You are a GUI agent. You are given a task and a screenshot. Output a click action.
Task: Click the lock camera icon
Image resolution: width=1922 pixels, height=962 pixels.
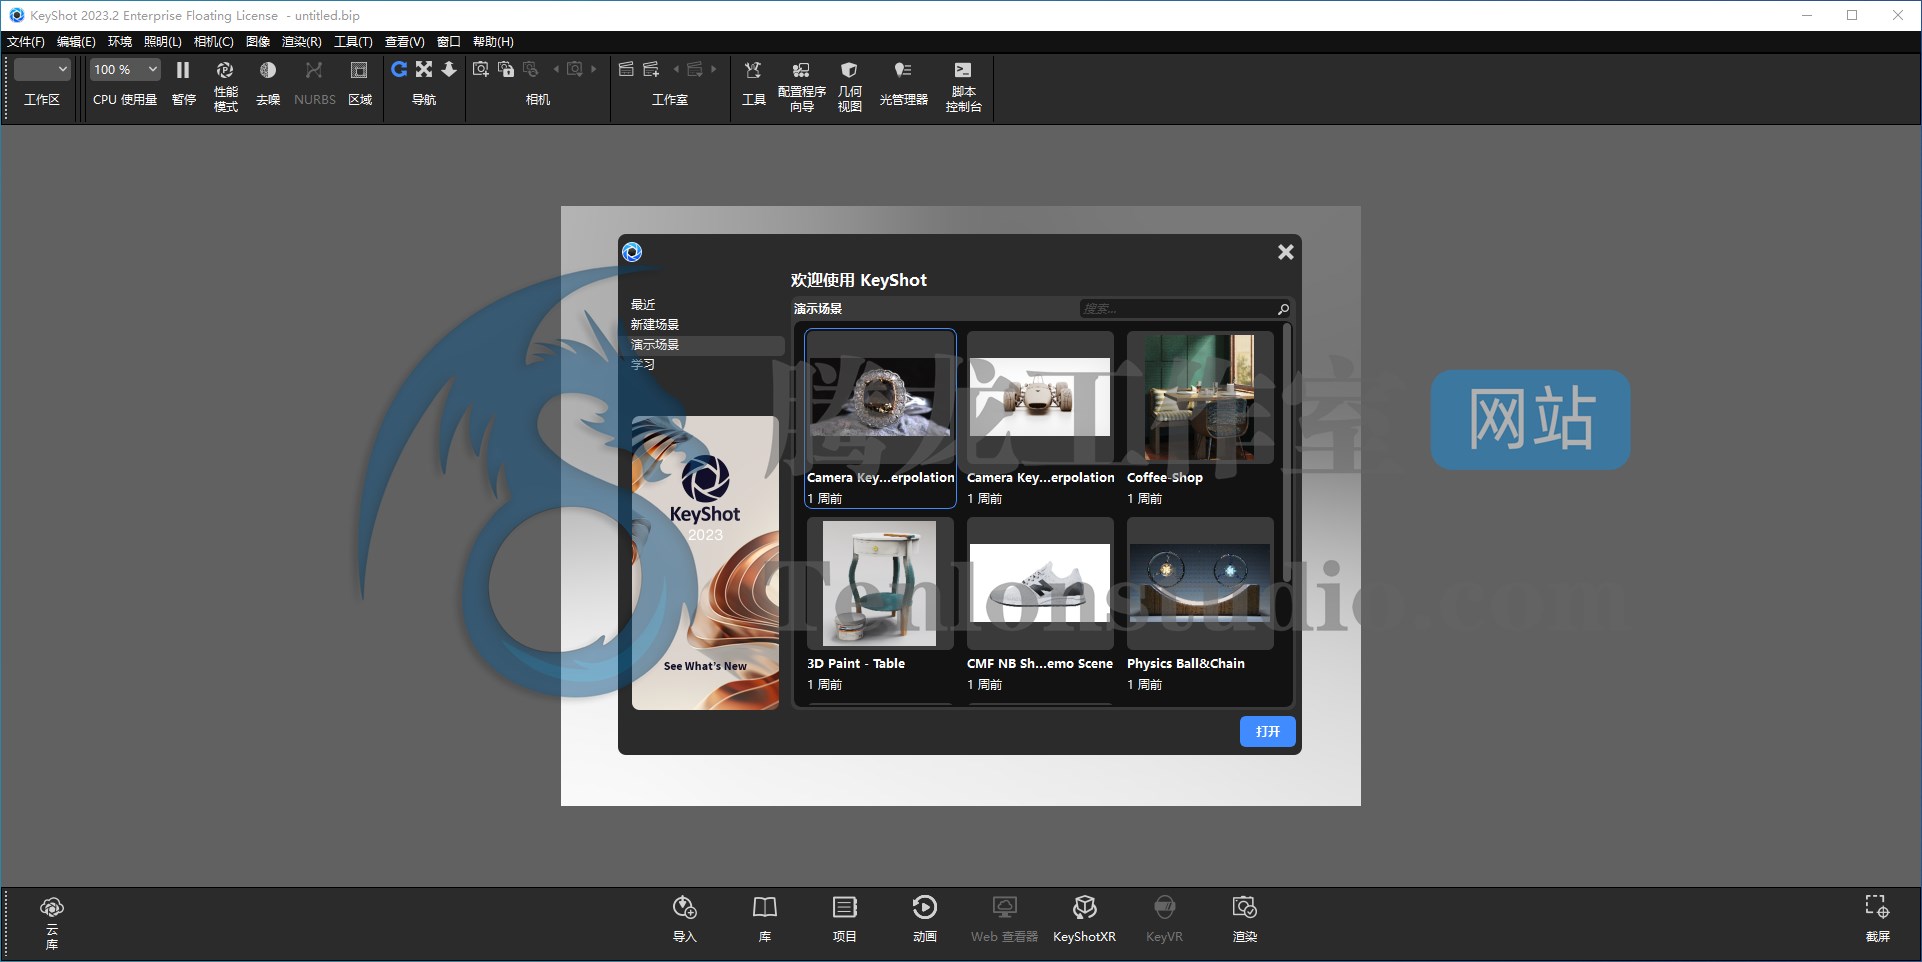click(506, 69)
